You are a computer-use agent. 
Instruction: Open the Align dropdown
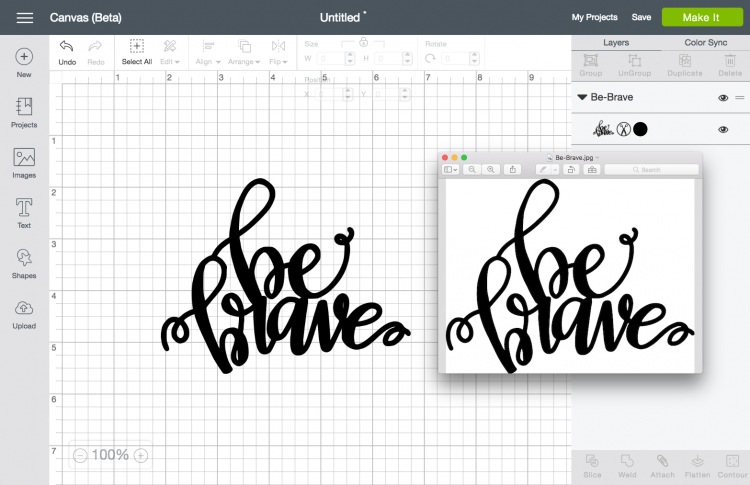pos(208,53)
